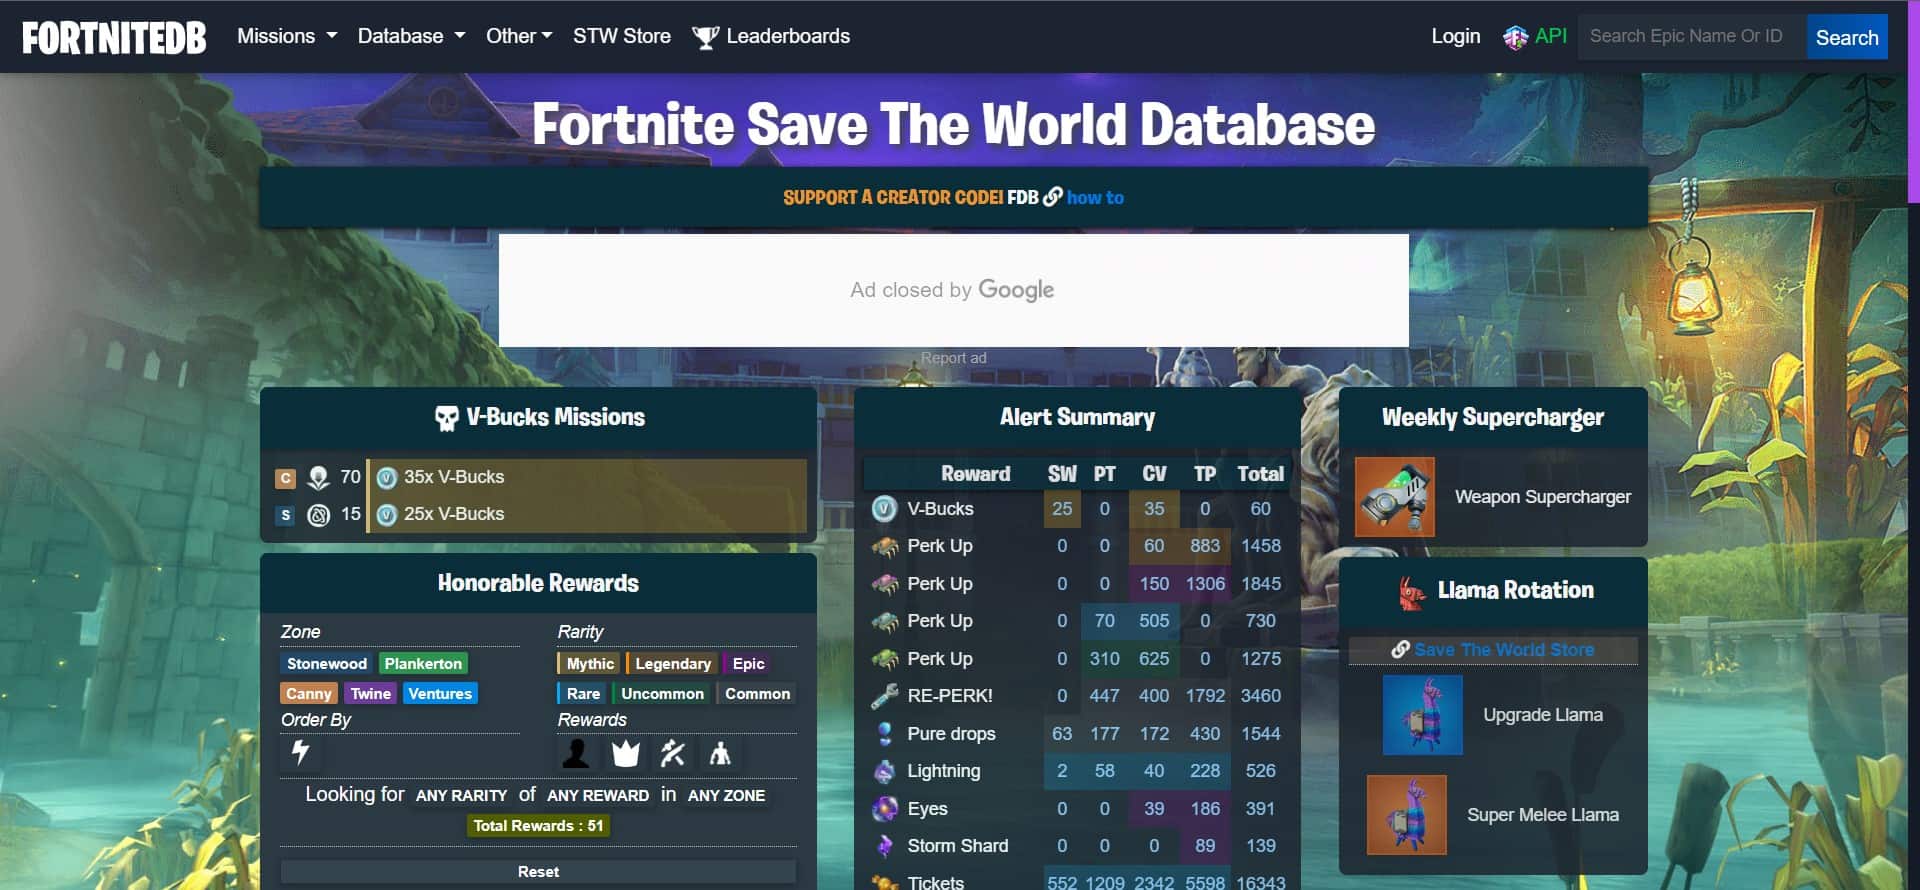Open the Leaderboards page
The height and width of the screenshot is (890, 1920).
[788, 37]
